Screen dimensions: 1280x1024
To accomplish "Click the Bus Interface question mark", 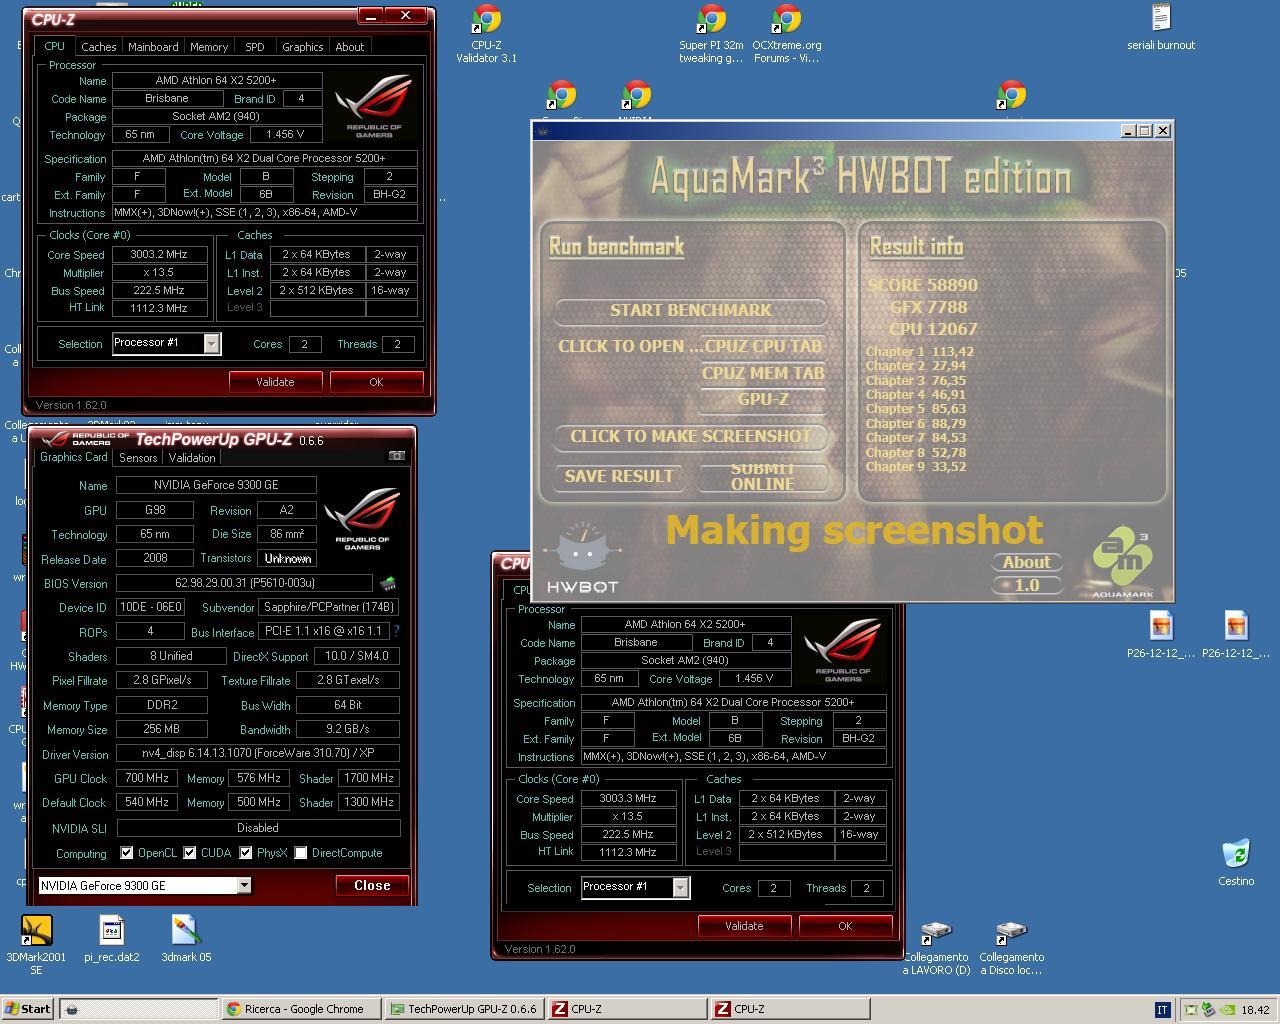I will [396, 631].
